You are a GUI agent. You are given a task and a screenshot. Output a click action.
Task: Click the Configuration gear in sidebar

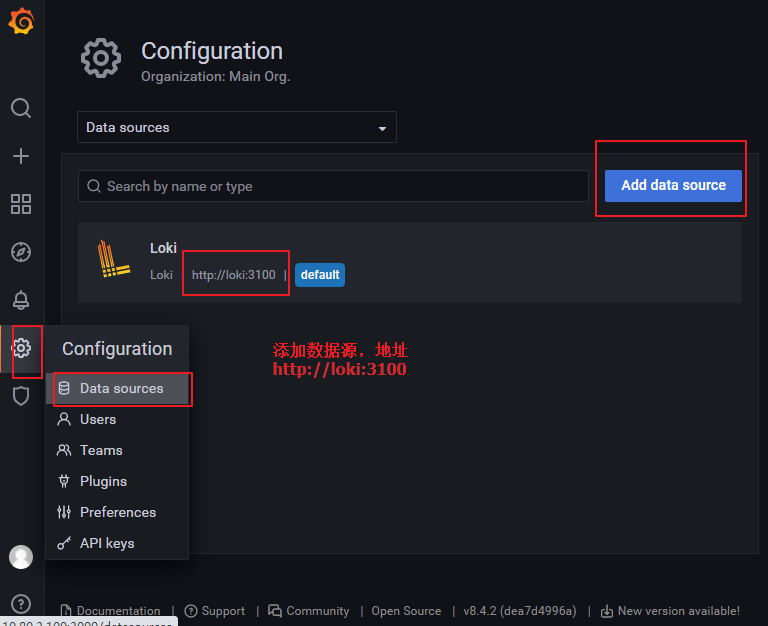pos(22,348)
